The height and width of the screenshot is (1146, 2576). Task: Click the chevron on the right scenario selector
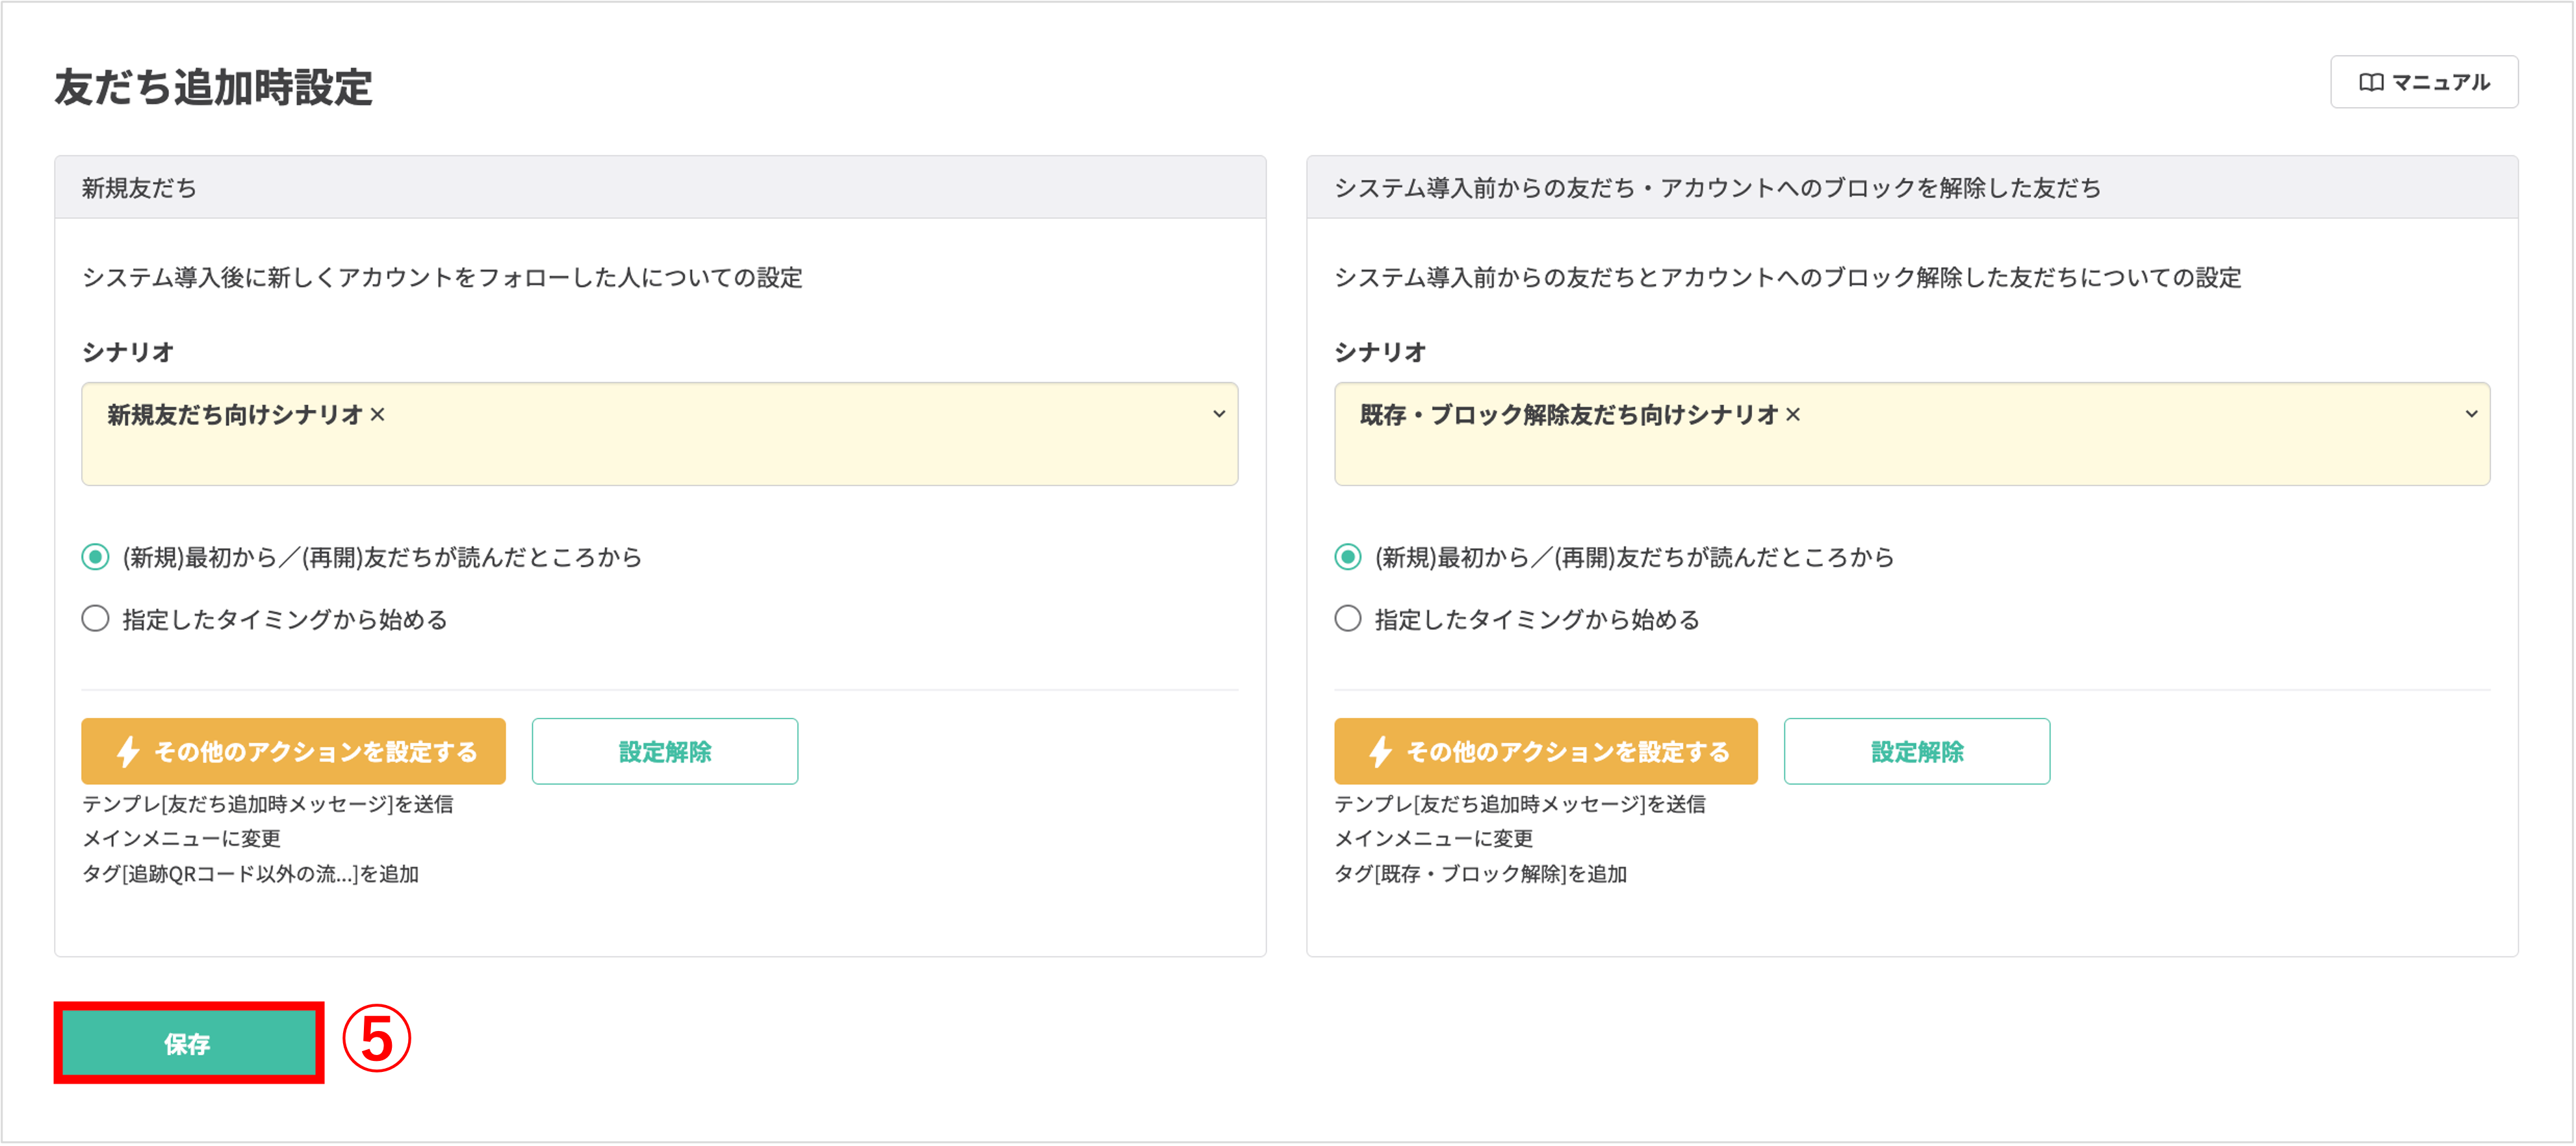(2472, 414)
